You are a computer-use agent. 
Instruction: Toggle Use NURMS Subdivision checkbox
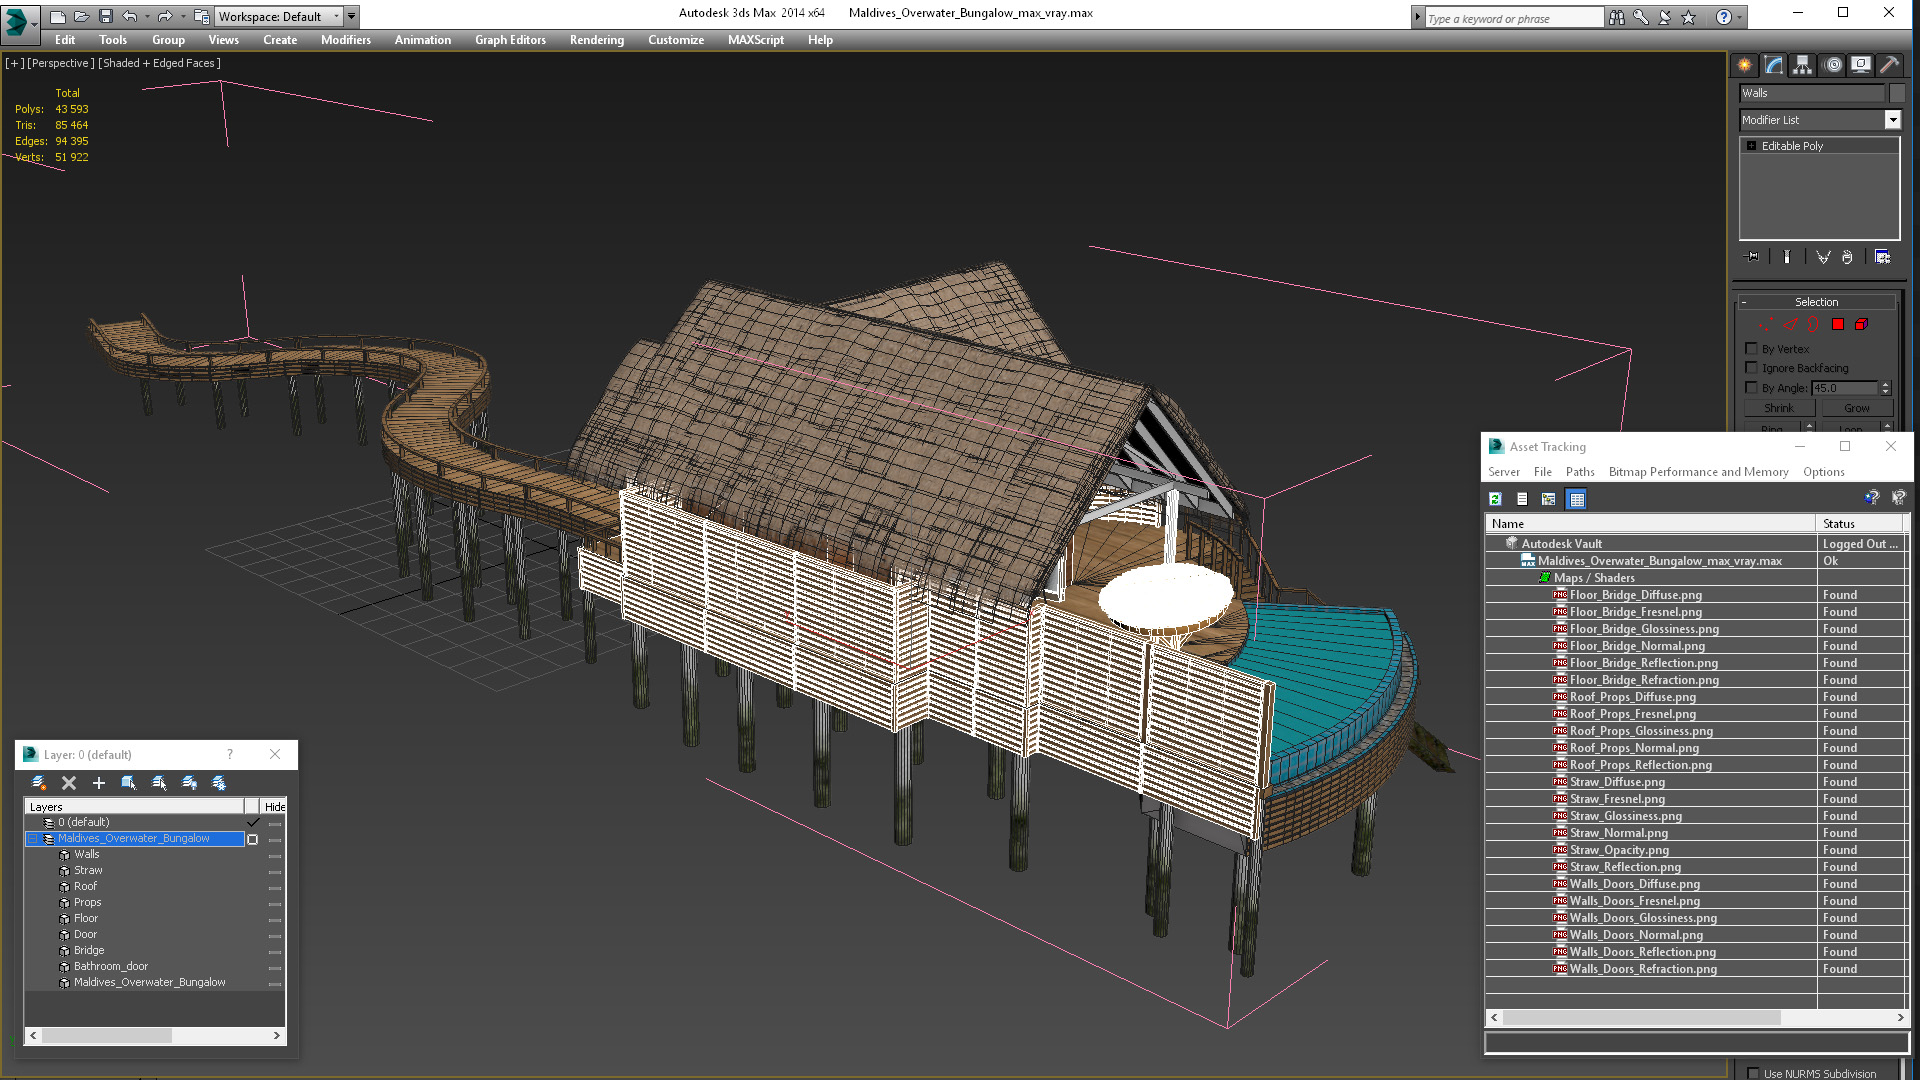(x=1753, y=1073)
